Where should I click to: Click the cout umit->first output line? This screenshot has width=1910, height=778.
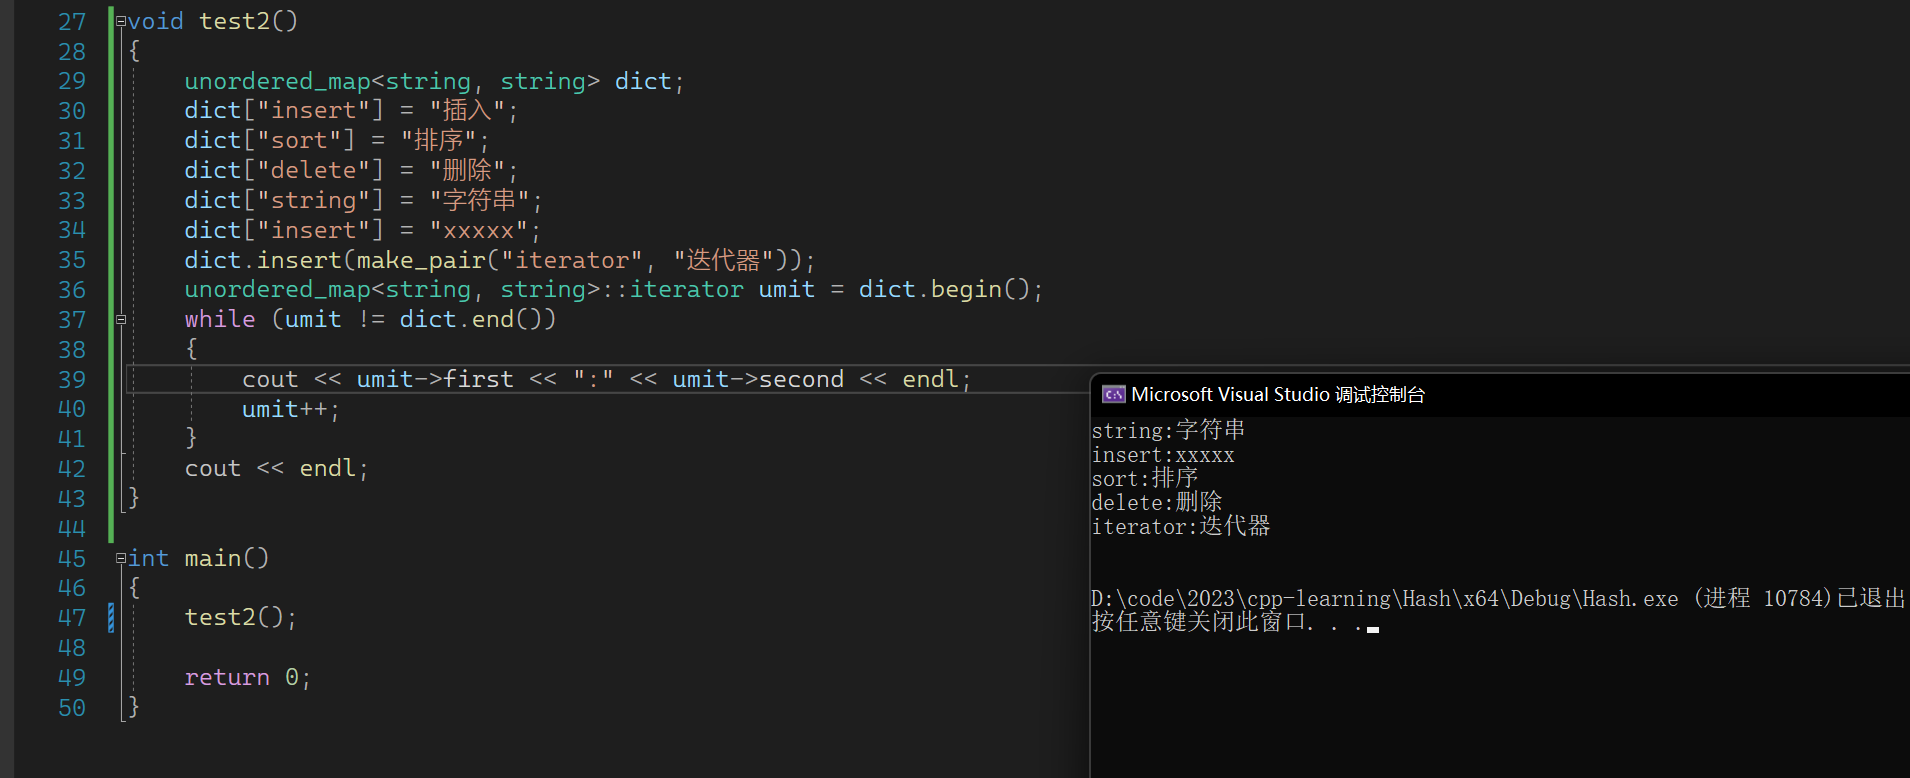click(x=607, y=379)
